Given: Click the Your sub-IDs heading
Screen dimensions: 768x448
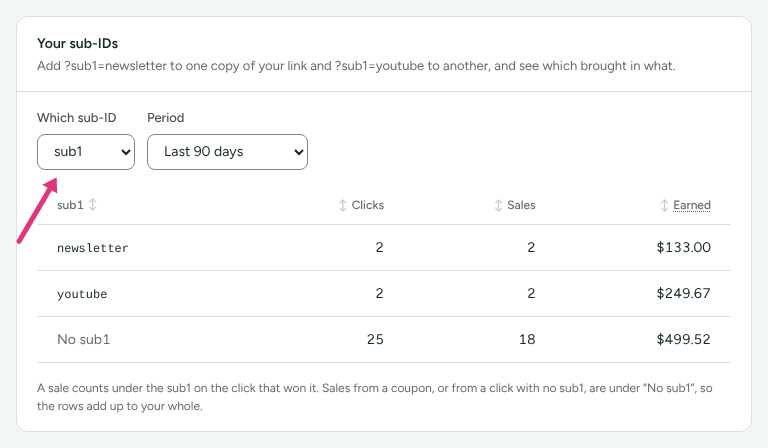Looking at the screenshot, I should (77, 44).
